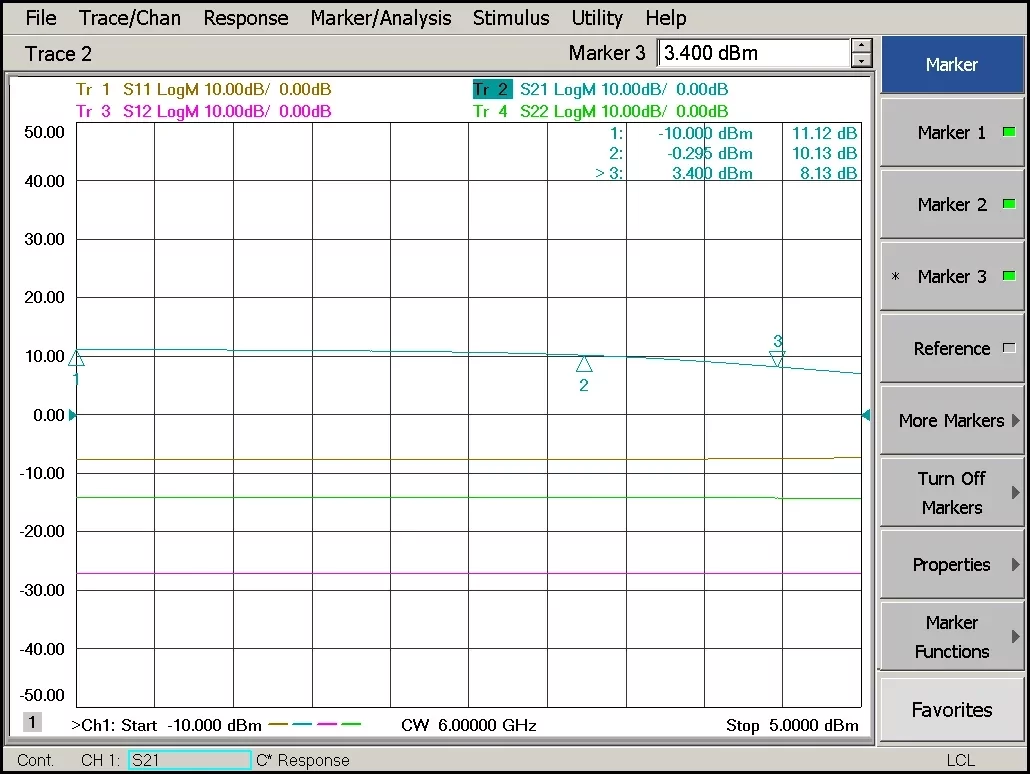Viewport: 1030px width, 774px height.
Task: Decrement Marker 3 value with down arrow
Action: point(861,60)
